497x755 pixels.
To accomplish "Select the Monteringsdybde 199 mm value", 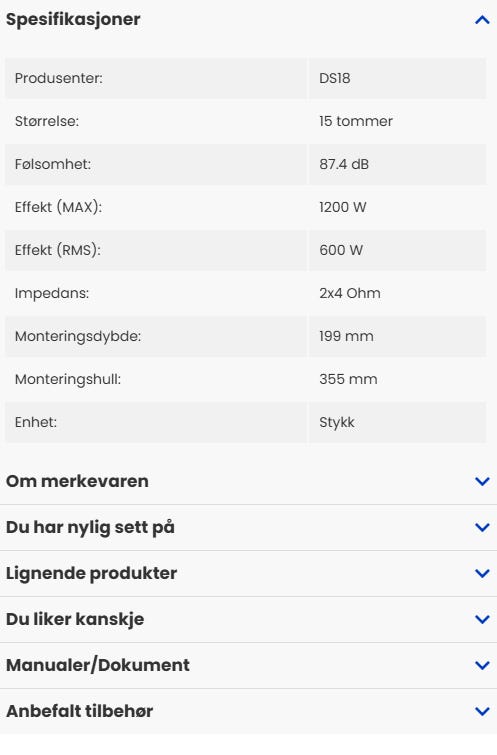I will coord(346,336).
